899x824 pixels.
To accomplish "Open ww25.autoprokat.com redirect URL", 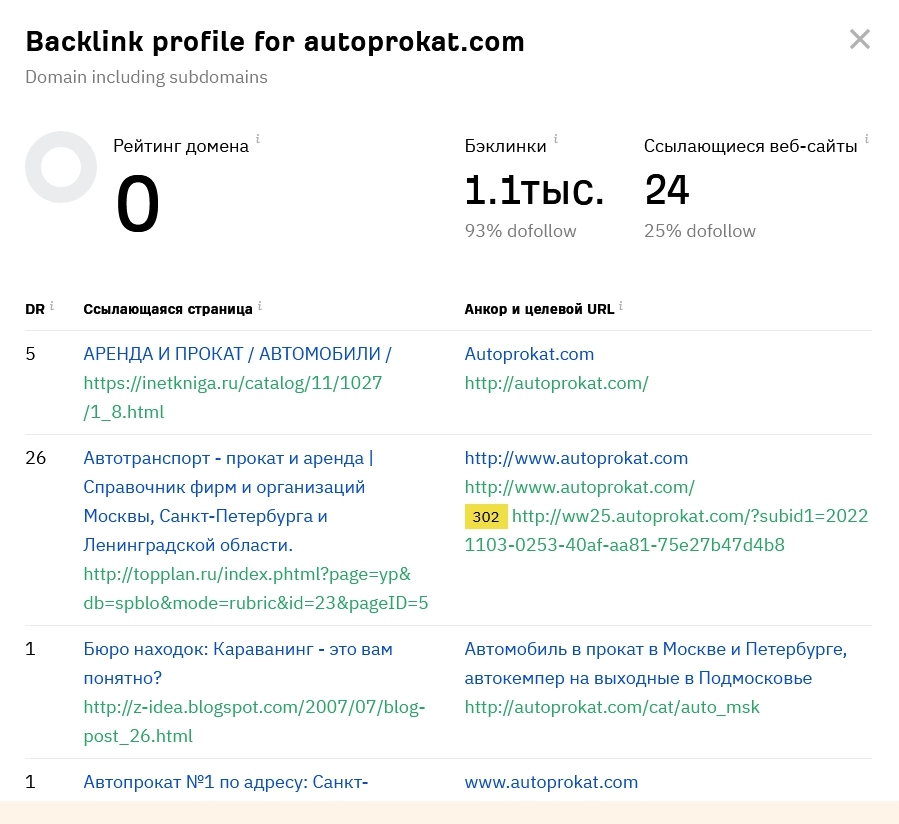I will tap(666, 530).
